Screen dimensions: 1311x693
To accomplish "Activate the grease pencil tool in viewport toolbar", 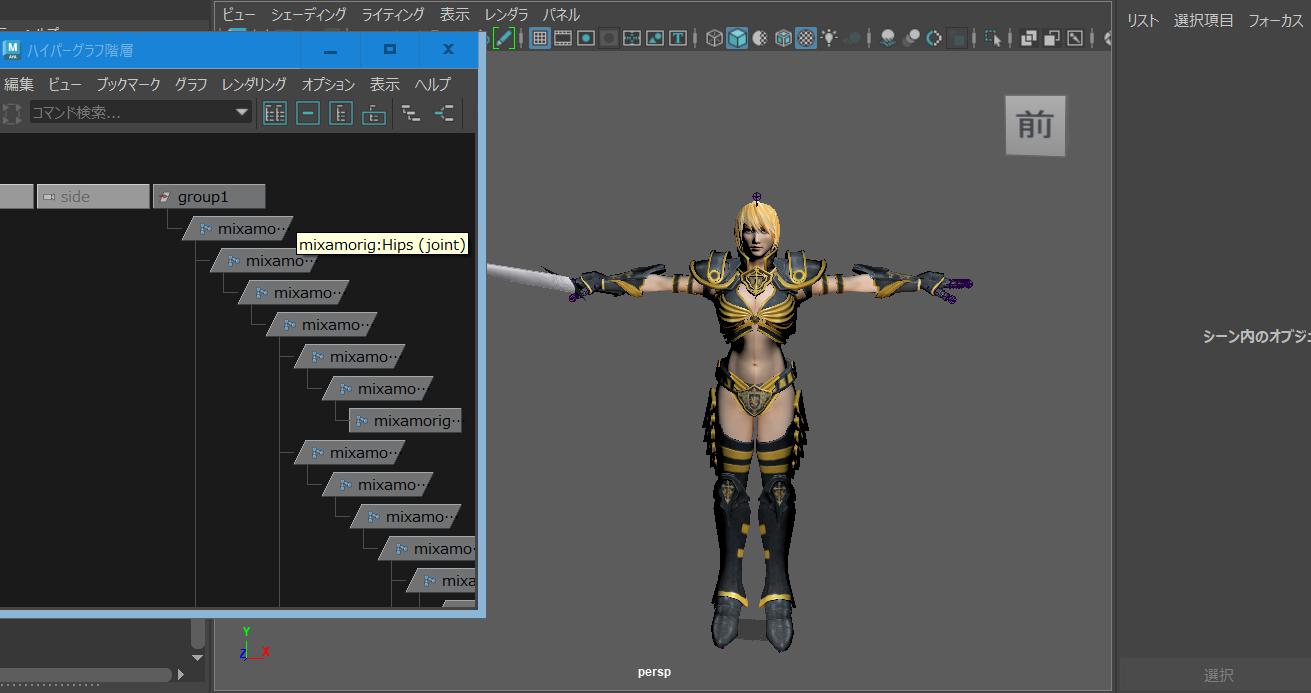I will tap(504, 38).
